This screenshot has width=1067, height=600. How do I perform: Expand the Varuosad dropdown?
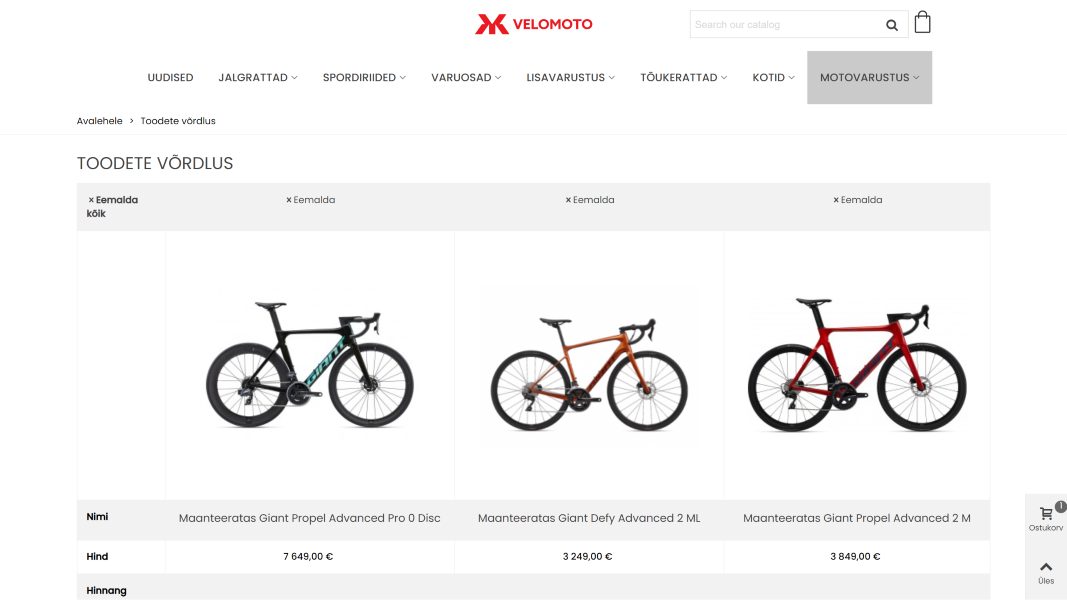pos(466,78)
